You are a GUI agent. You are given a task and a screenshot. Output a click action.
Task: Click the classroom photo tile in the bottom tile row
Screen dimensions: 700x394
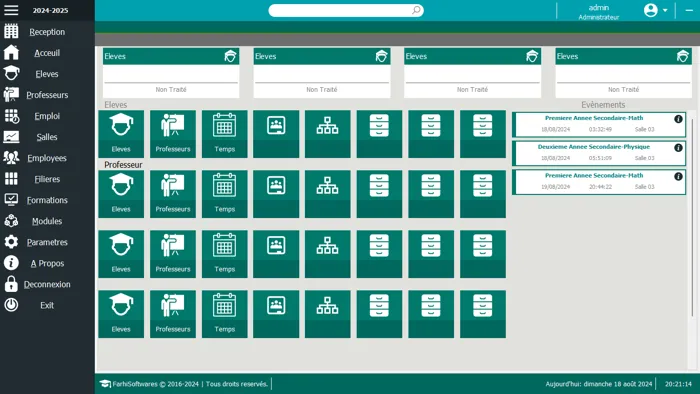point(276,314)
